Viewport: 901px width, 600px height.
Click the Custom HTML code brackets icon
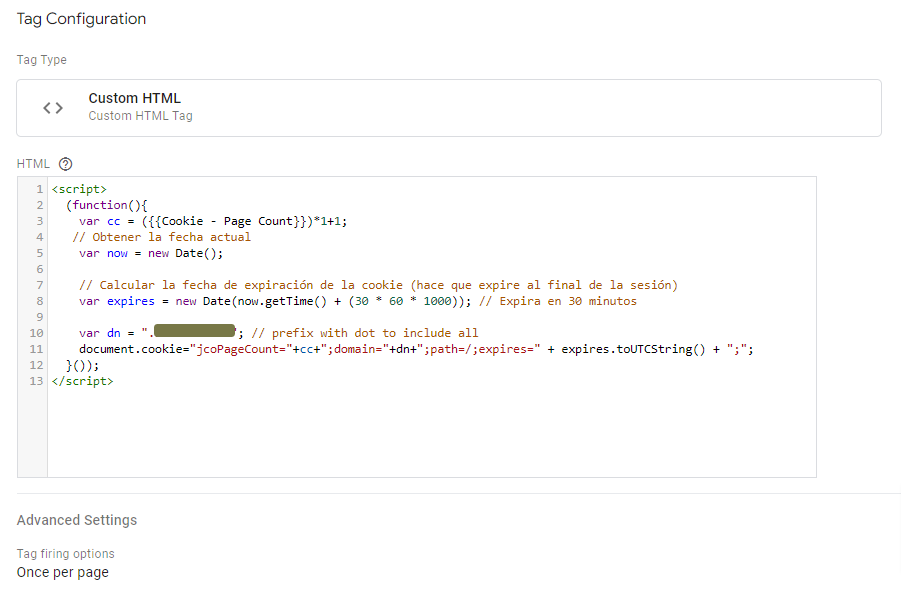click(x=53, y=107)
